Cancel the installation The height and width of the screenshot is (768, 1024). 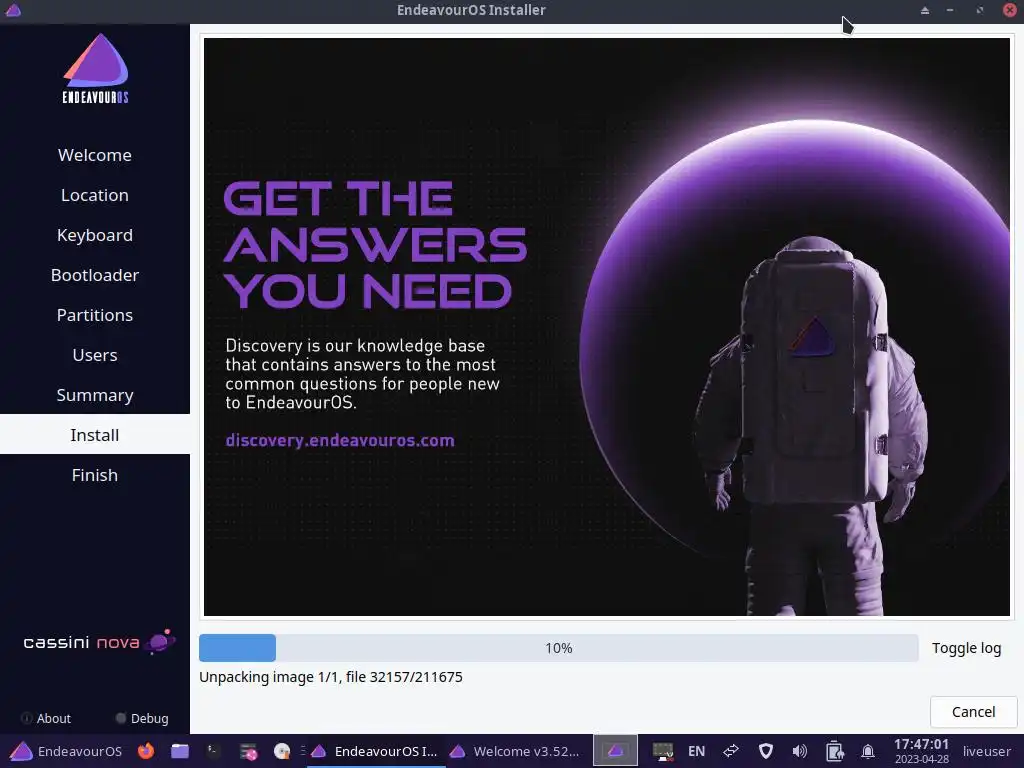tap(973, 711)
